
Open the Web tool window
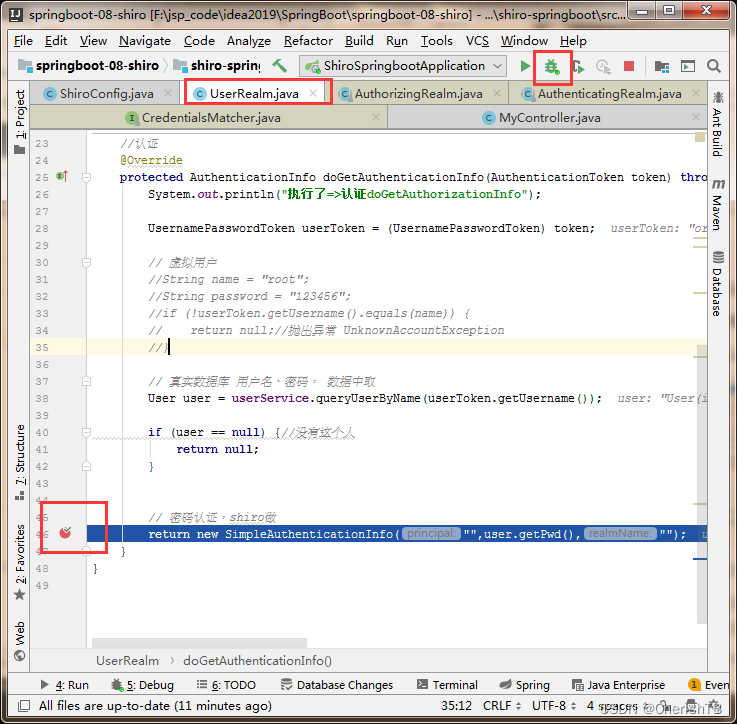click(x=19, y=641)
